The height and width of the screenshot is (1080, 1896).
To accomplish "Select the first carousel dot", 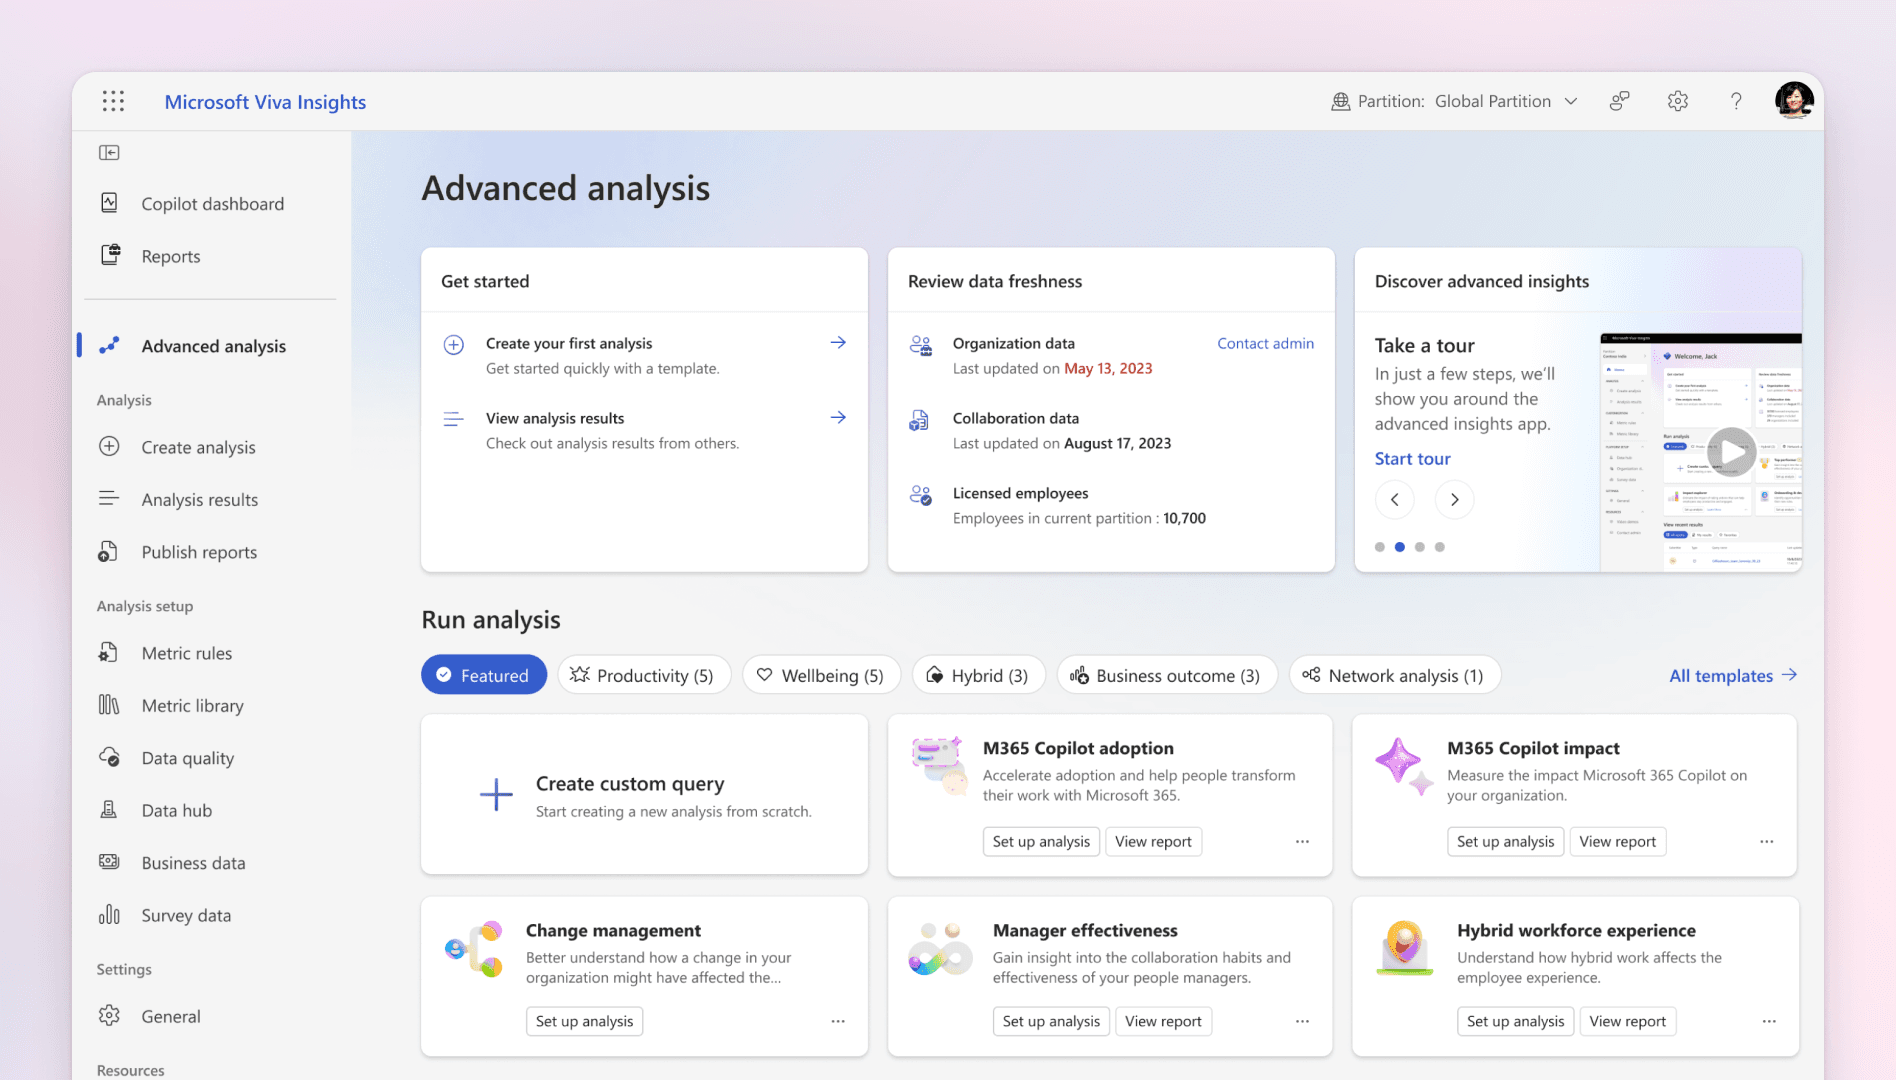I will pyautogui.click(x=1380, y=547).
